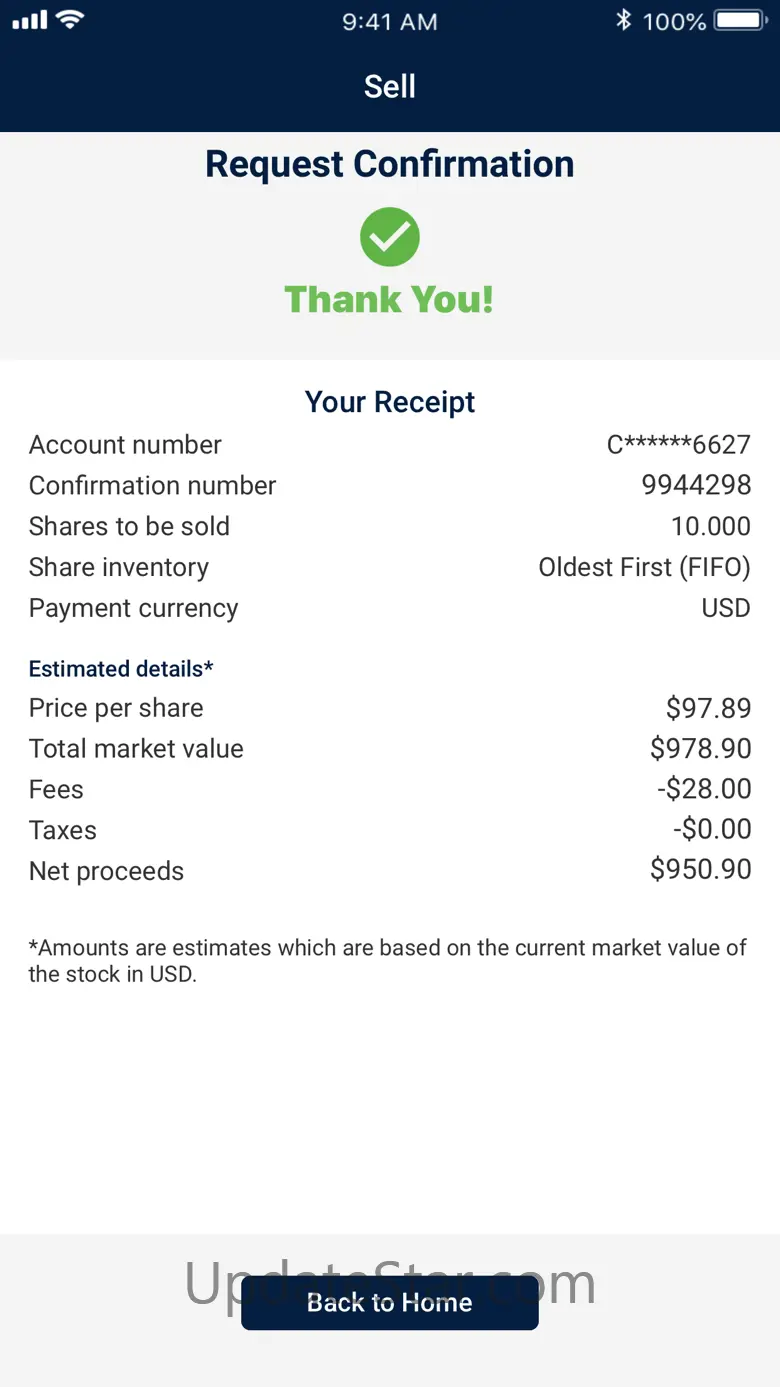The image size is (780, 1387).
Task: Tap the Sell header title
Action: click(390, 87)
